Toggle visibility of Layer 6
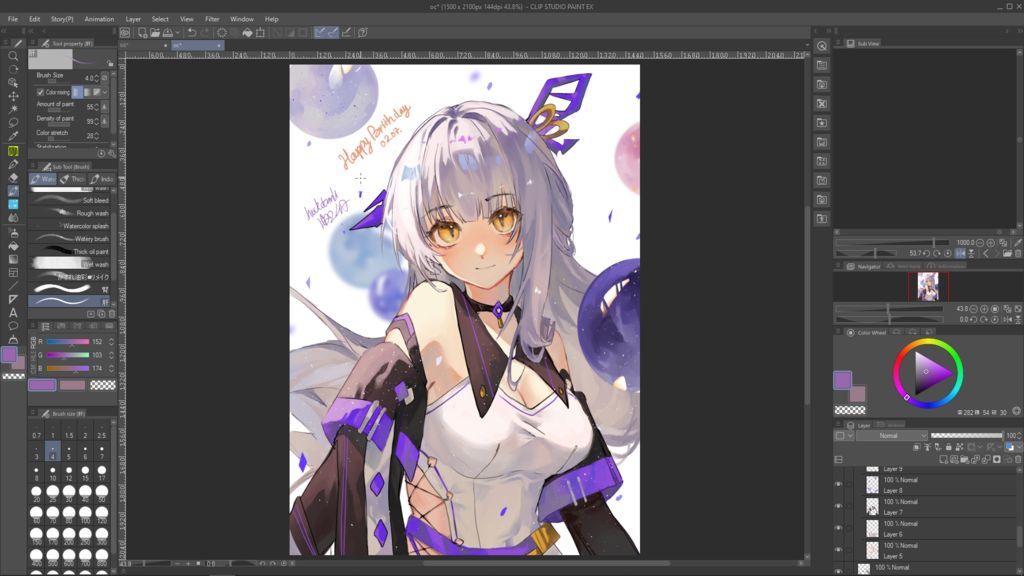This screenshot has height=576, width=1024. pyautogui.click(x=839, y=528)
